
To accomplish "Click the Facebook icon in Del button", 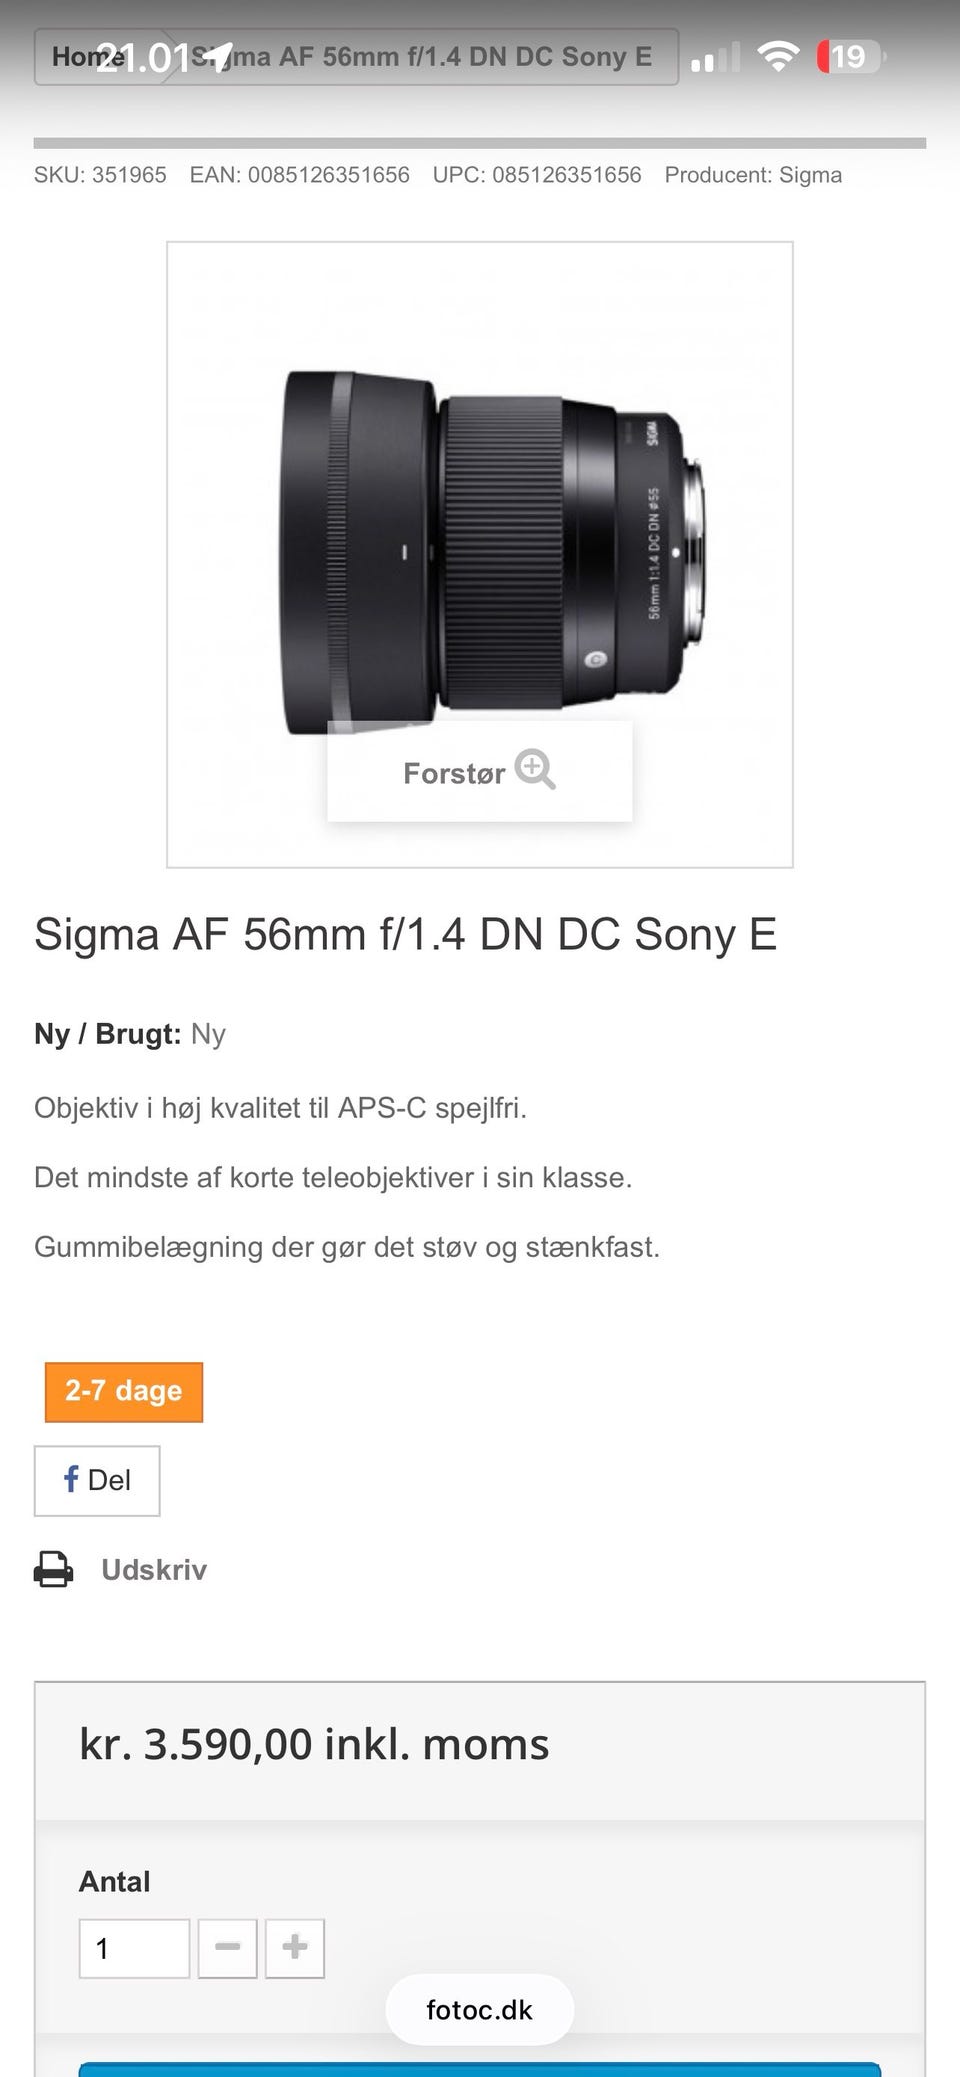I will pos(71,1479).
